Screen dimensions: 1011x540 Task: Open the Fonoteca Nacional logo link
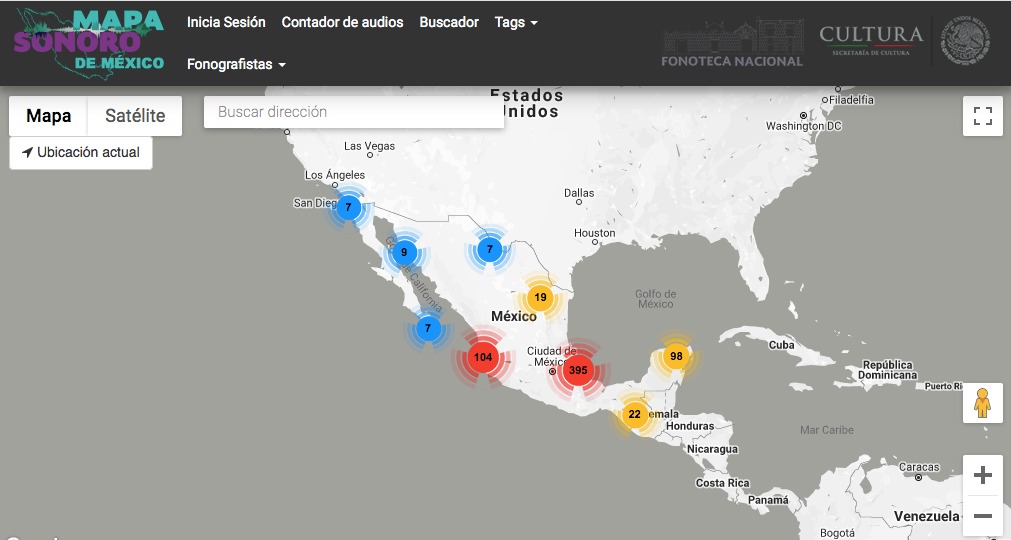click(x=732, y=43)
